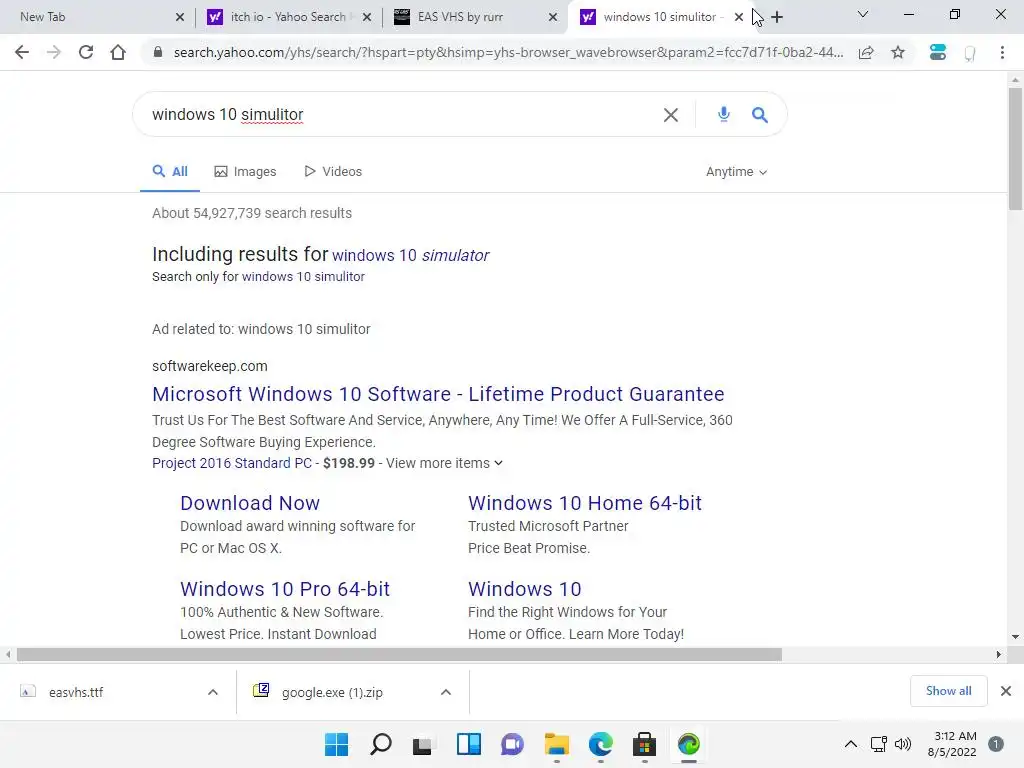Click the grey extension icon beside menu
The height and width of the screenshot is (768, 1024).
tap(970, 53)
